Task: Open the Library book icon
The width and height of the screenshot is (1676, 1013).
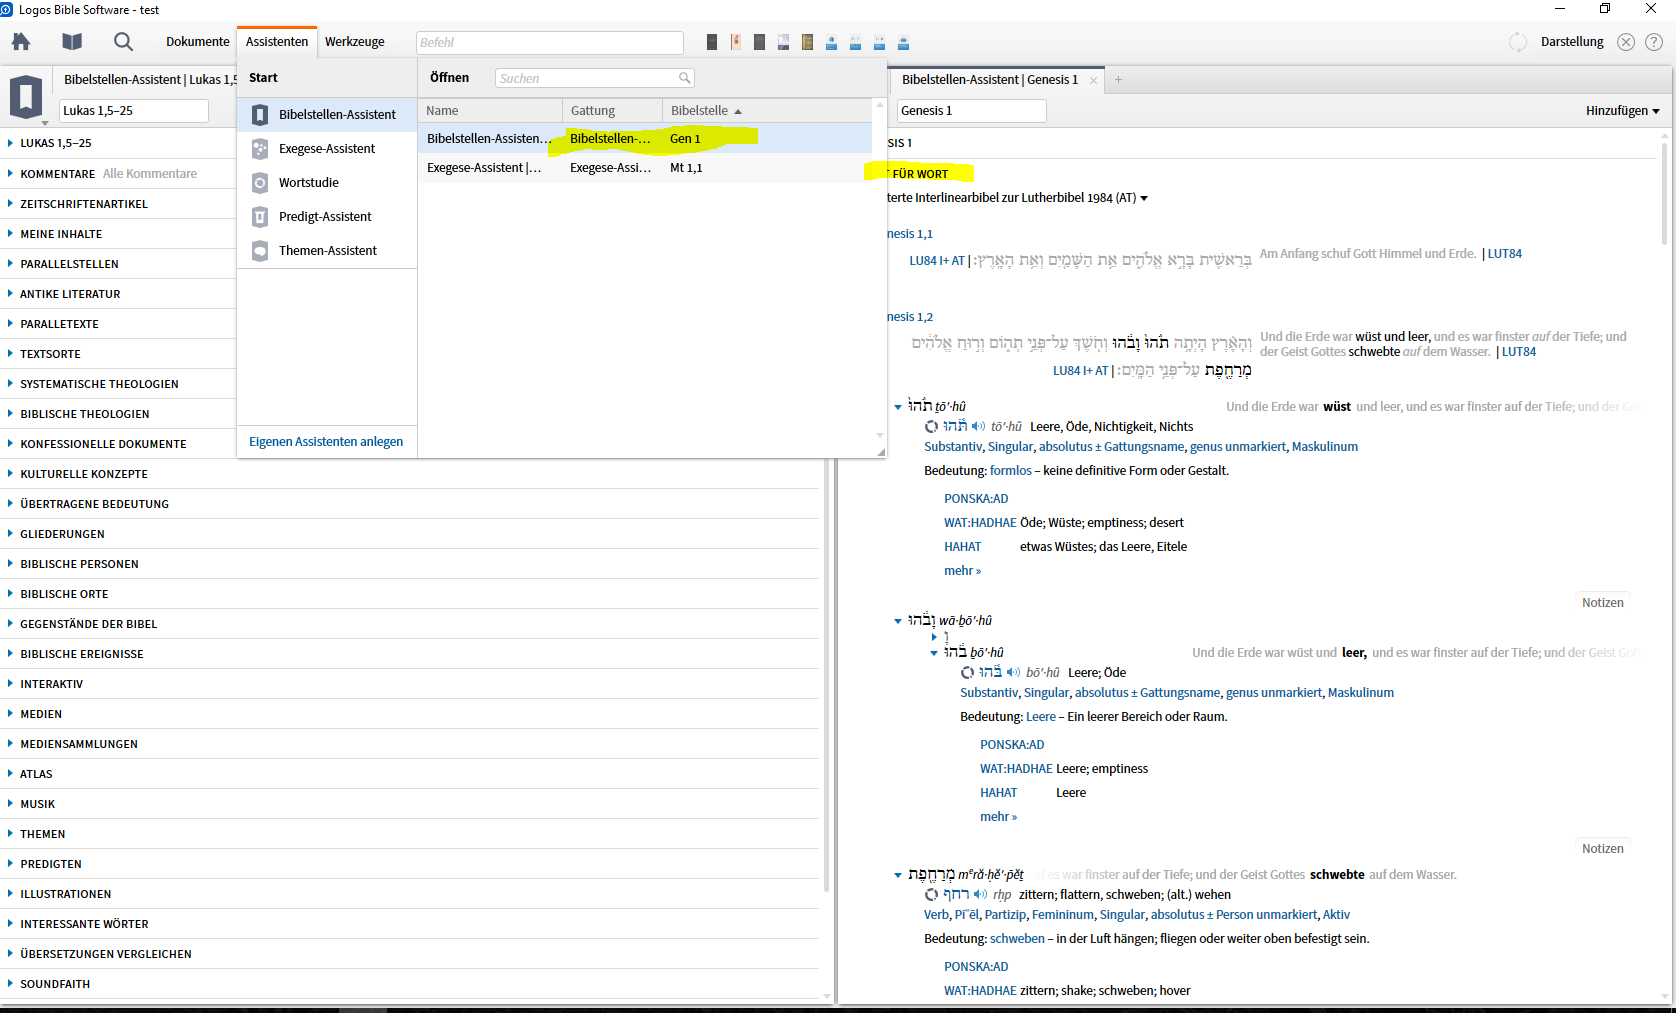Action: 72,41
